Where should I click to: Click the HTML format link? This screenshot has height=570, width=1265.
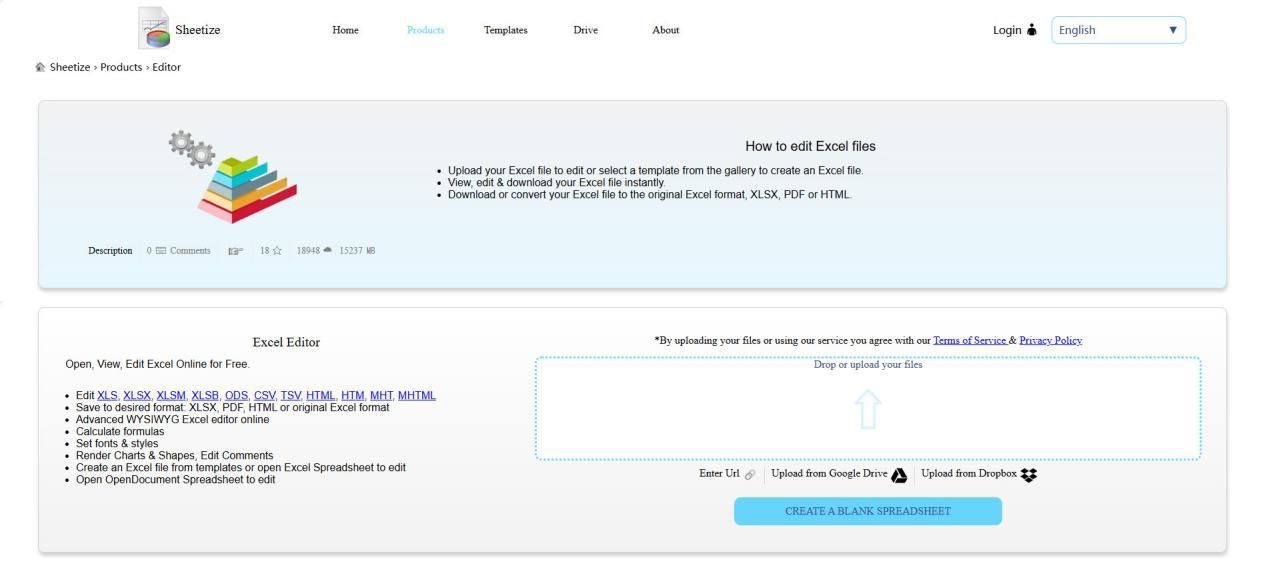[x=321, y=396]
